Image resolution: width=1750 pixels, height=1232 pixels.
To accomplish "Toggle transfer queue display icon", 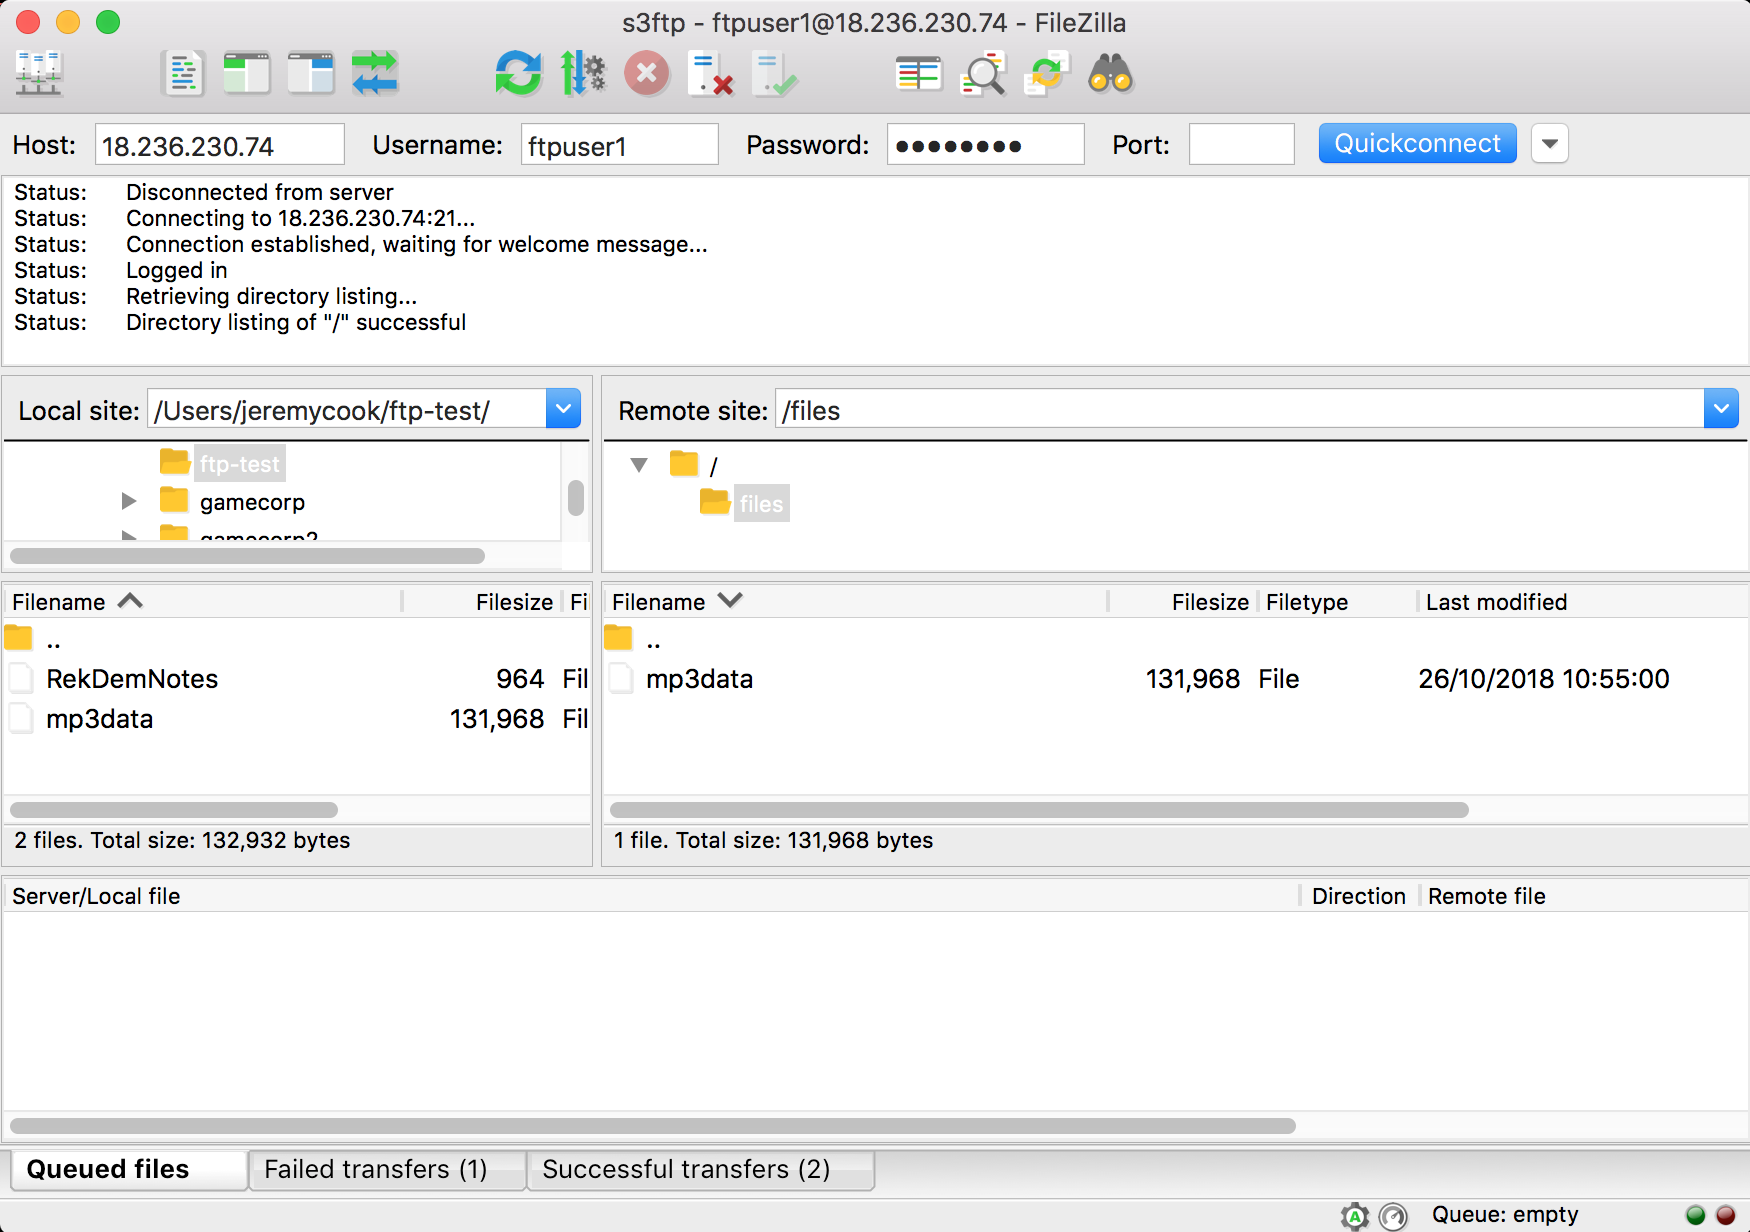I will (375, 74).
